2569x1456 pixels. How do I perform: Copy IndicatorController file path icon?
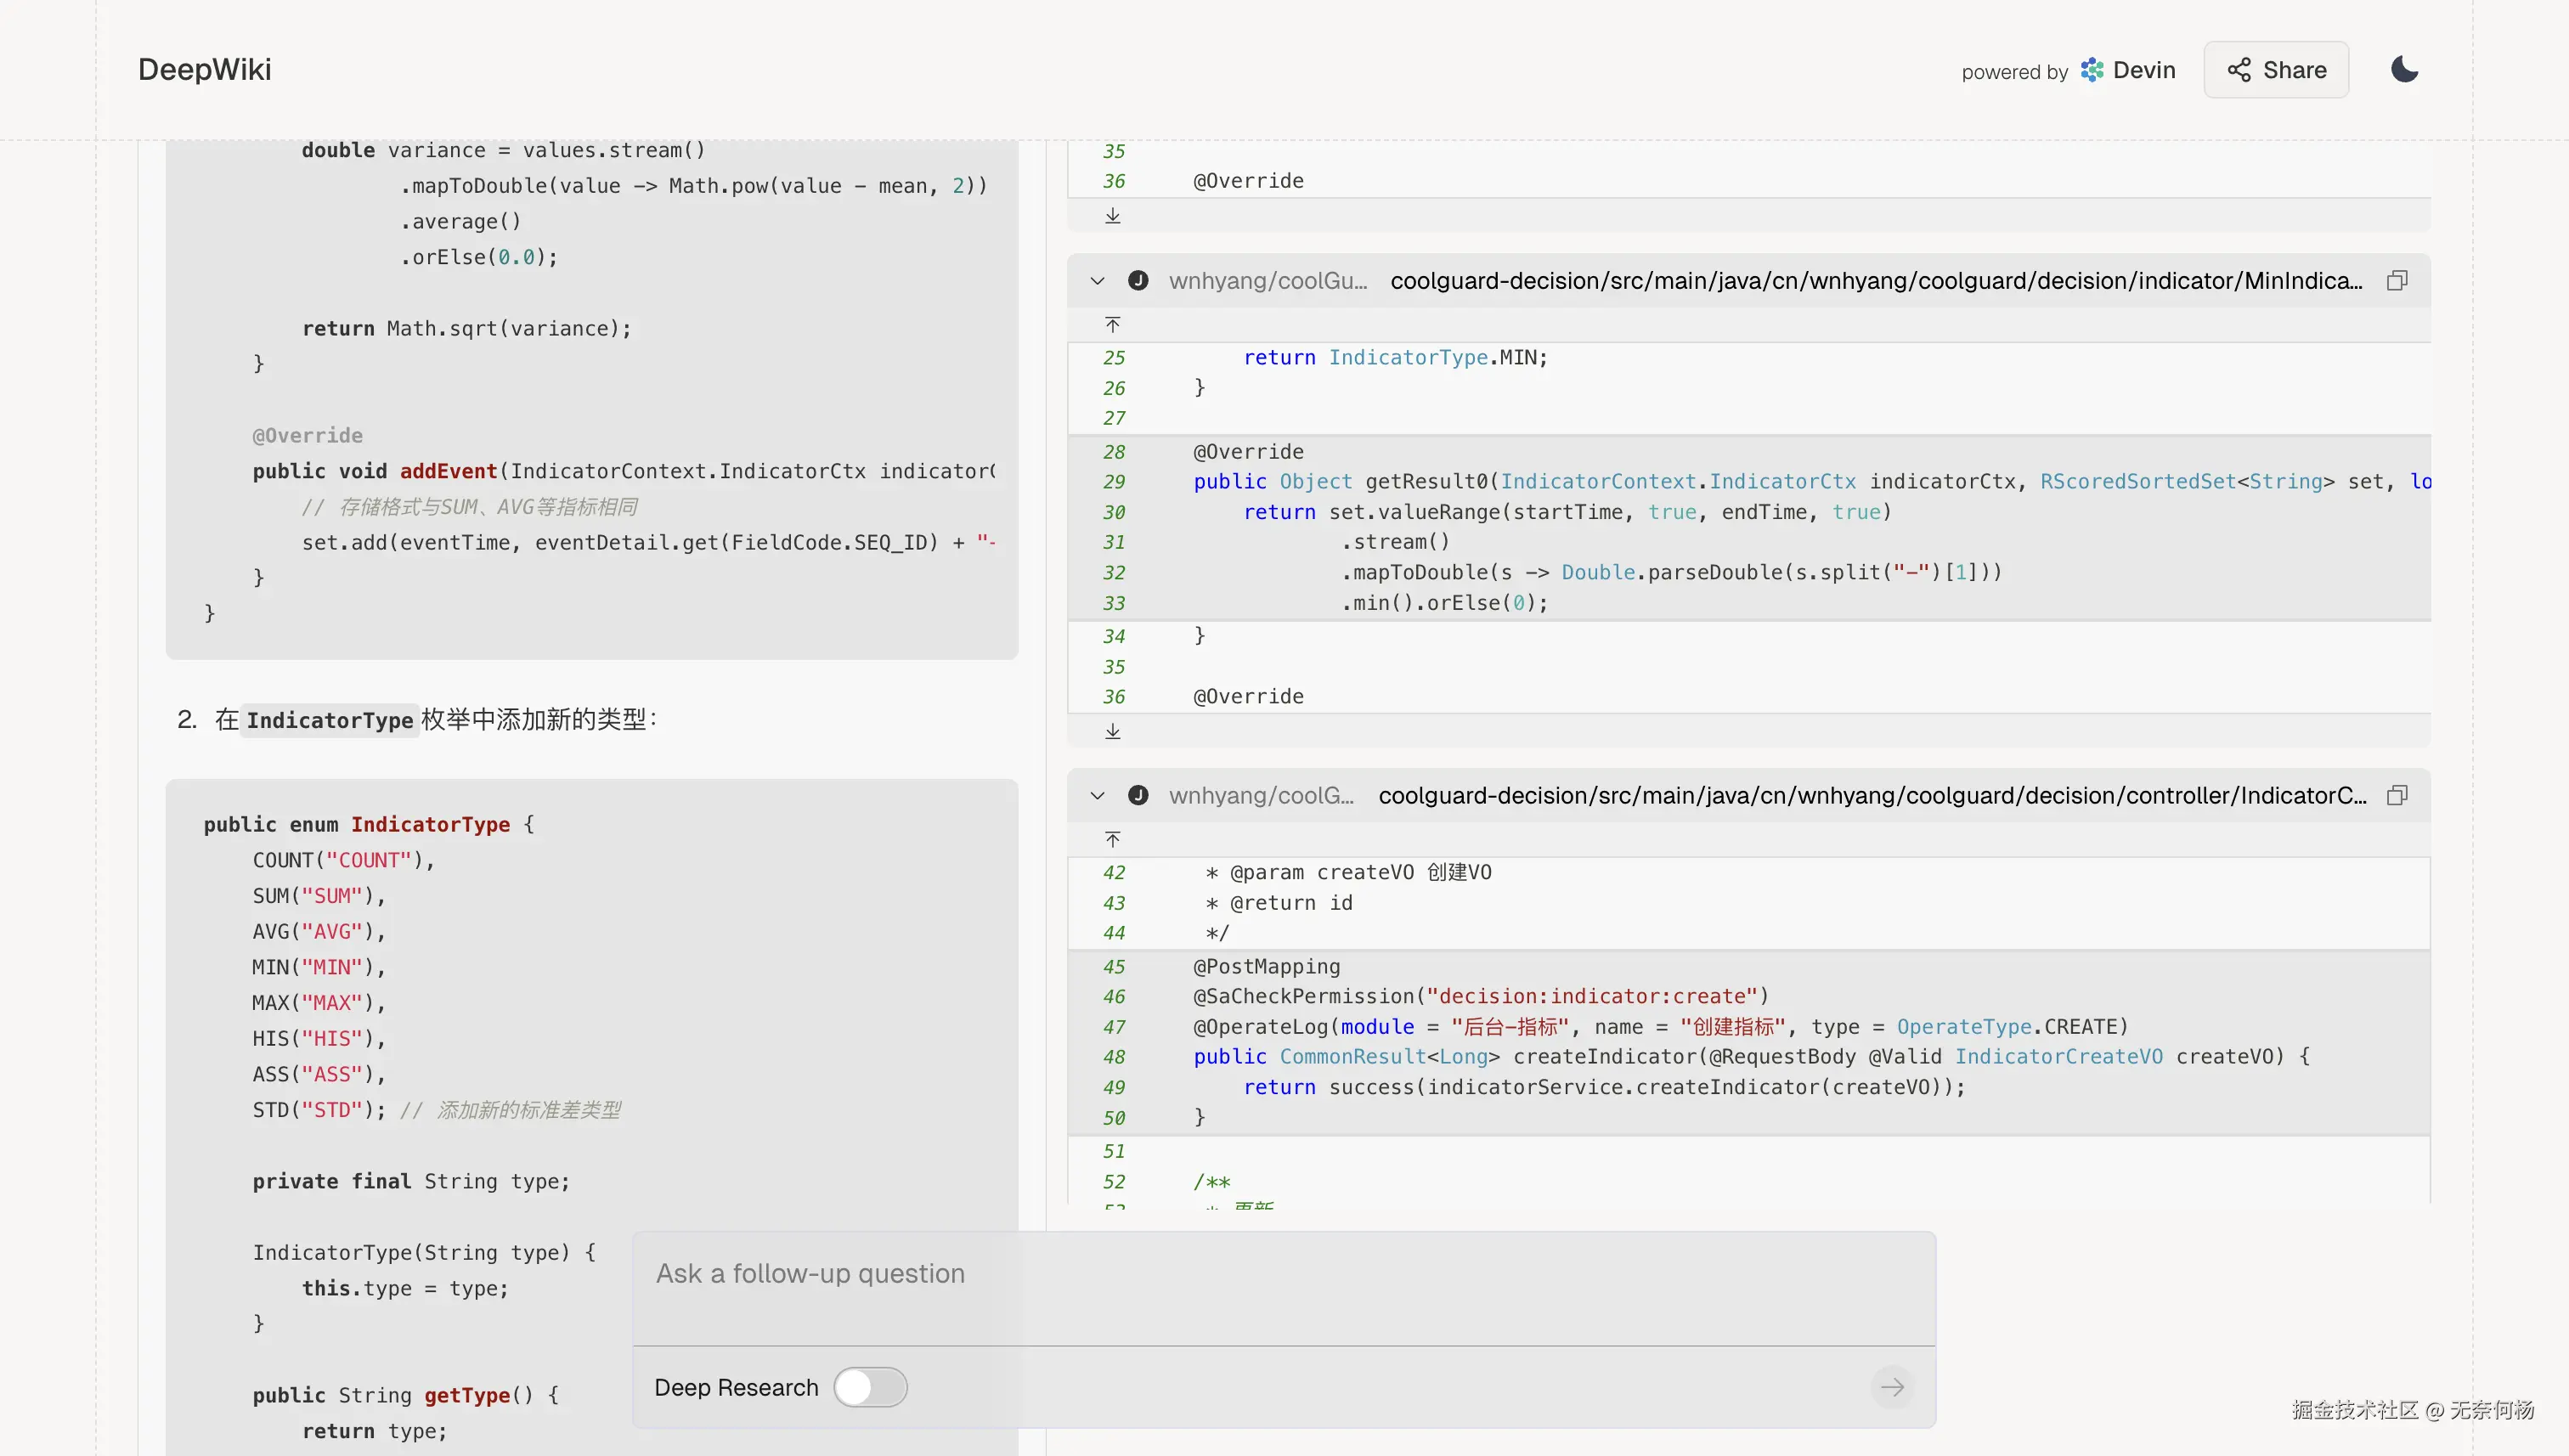click(x=2397, y=796)
